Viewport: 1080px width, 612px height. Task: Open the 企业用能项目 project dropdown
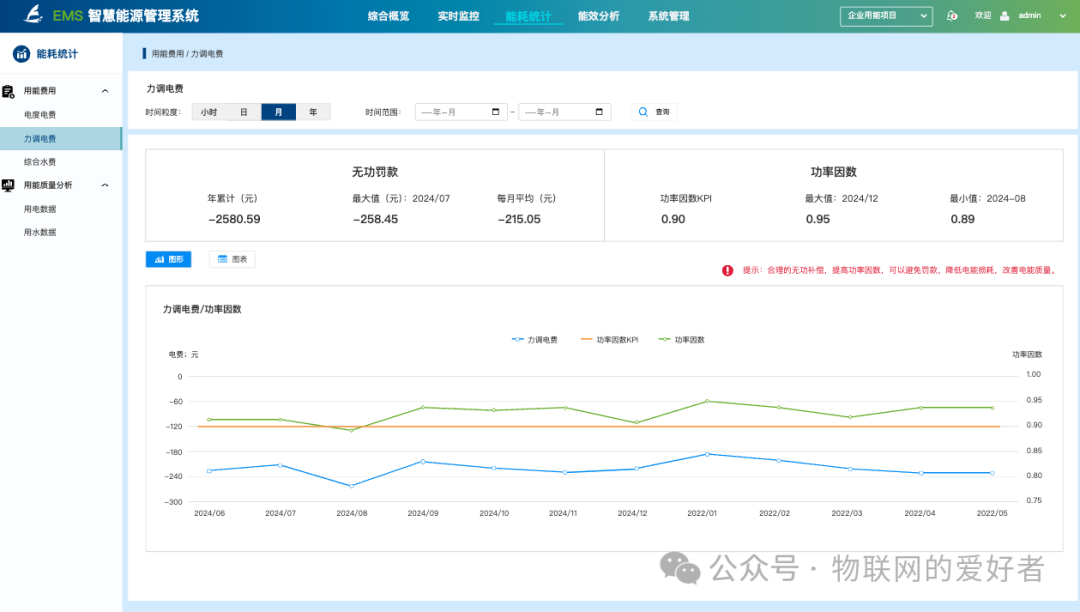pyautogui.click(x=885, y=15)
